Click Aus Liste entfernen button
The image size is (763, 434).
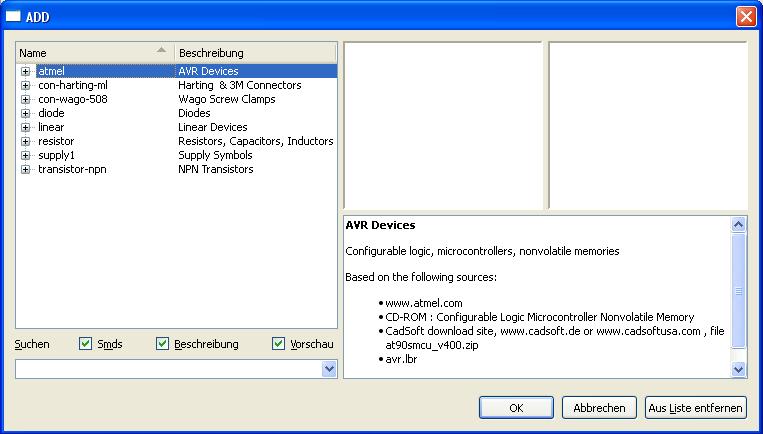click(x=695, y=408)
